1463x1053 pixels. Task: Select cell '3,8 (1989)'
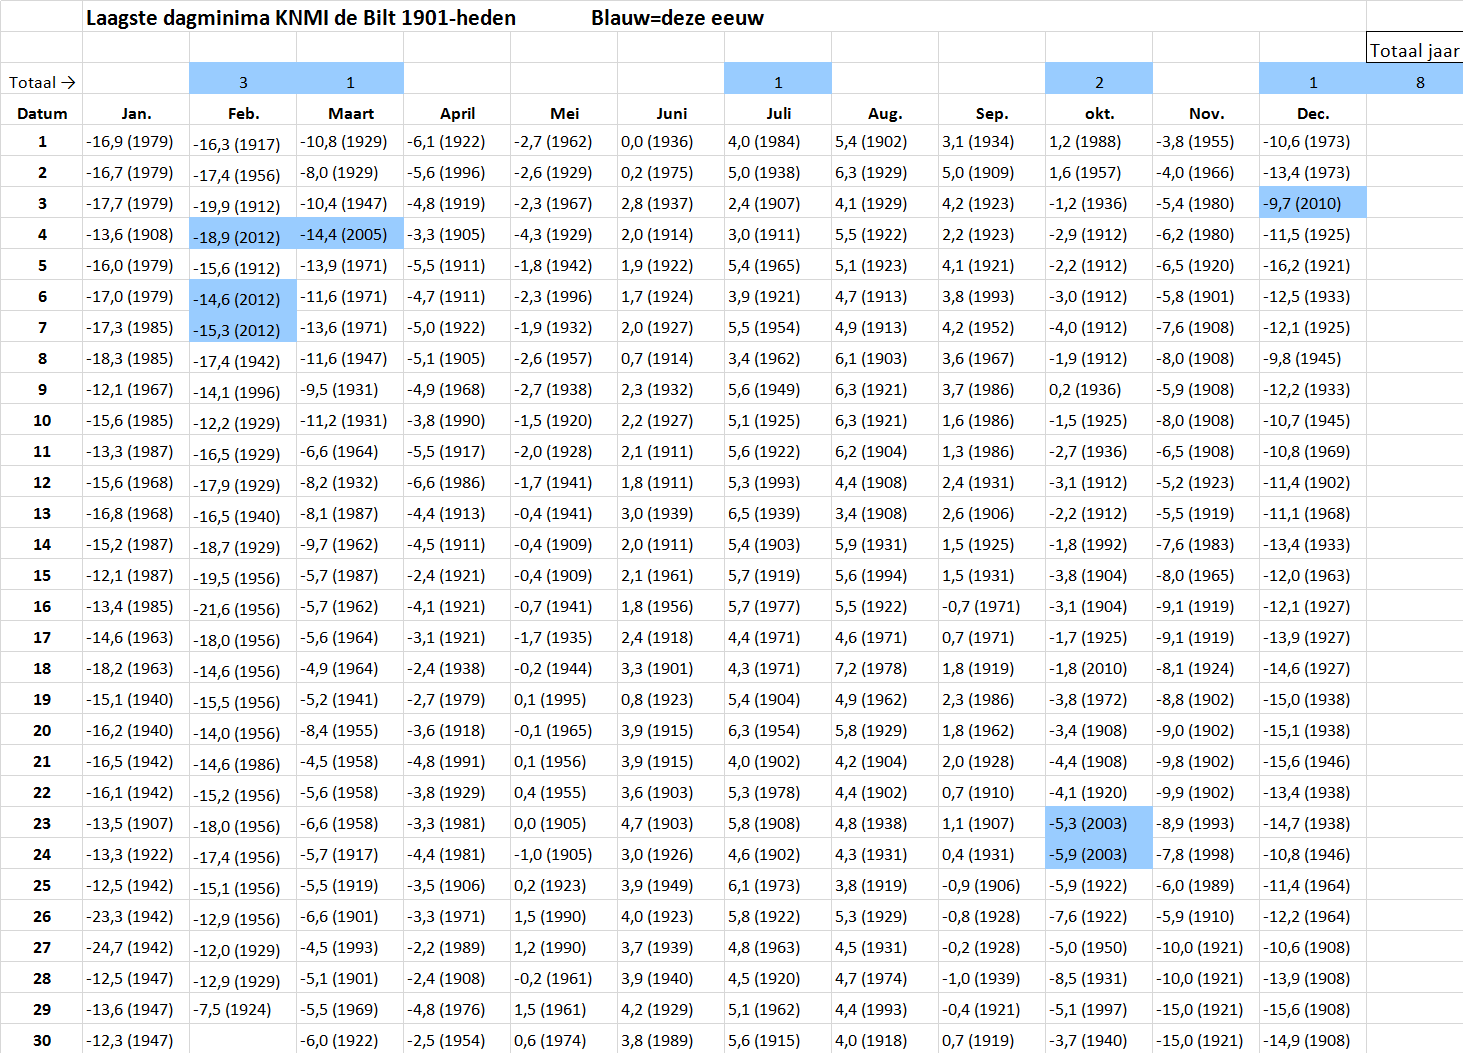click(671, 1040)
